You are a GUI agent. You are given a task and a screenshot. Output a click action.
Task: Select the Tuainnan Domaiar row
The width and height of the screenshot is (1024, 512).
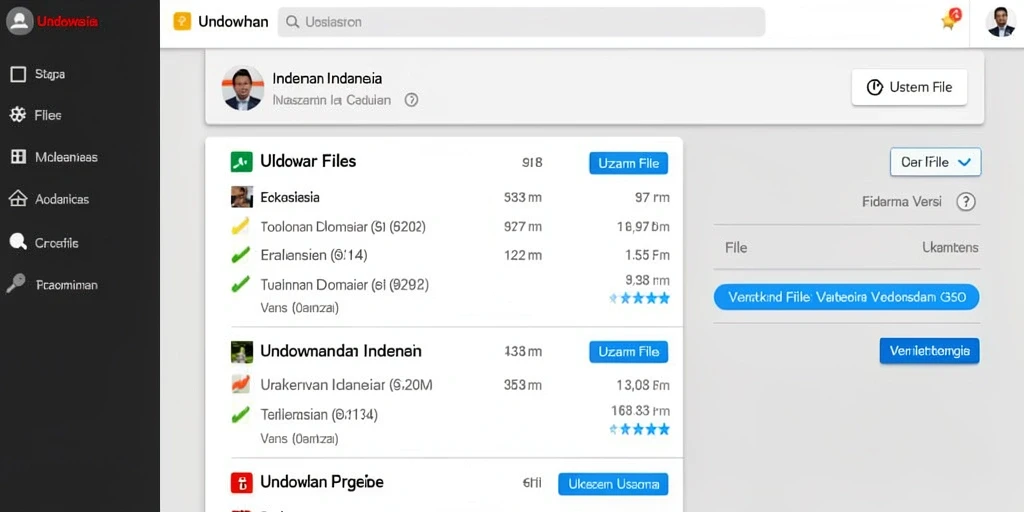pos(451,284)
